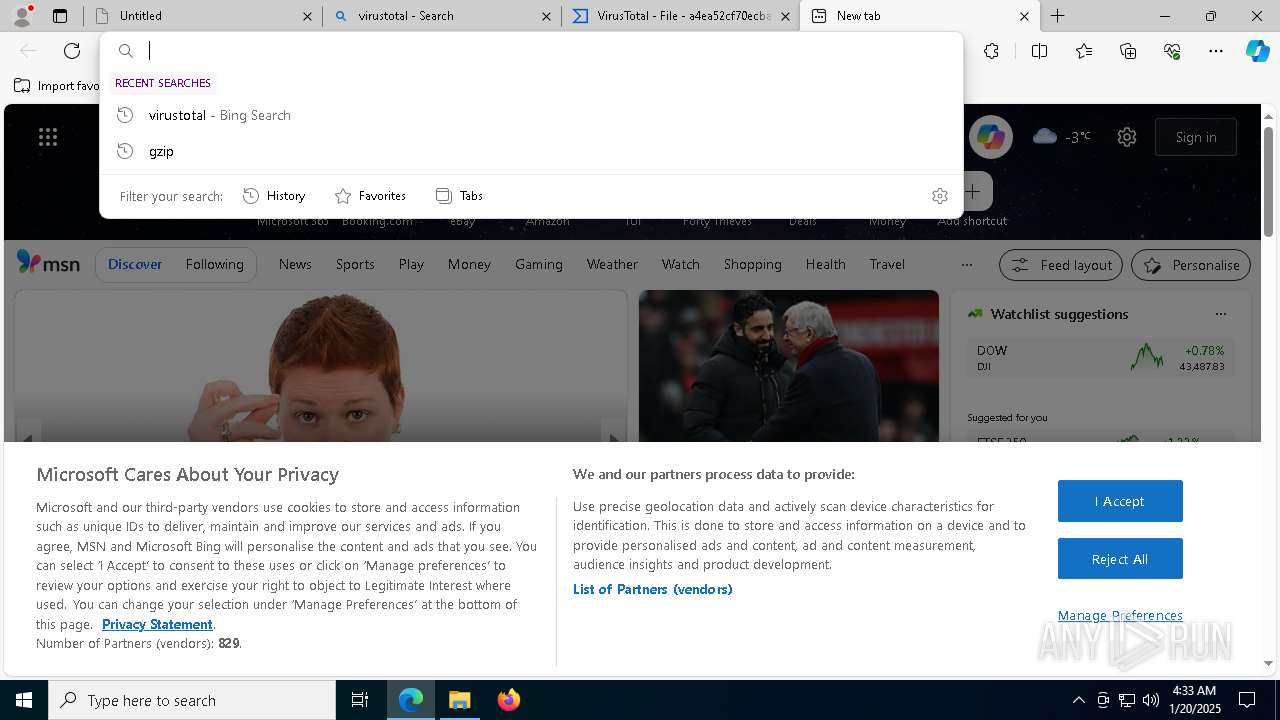This screenshot has width=1280, height=720.
Task: Refresh the page
Action: pos(72,51)
